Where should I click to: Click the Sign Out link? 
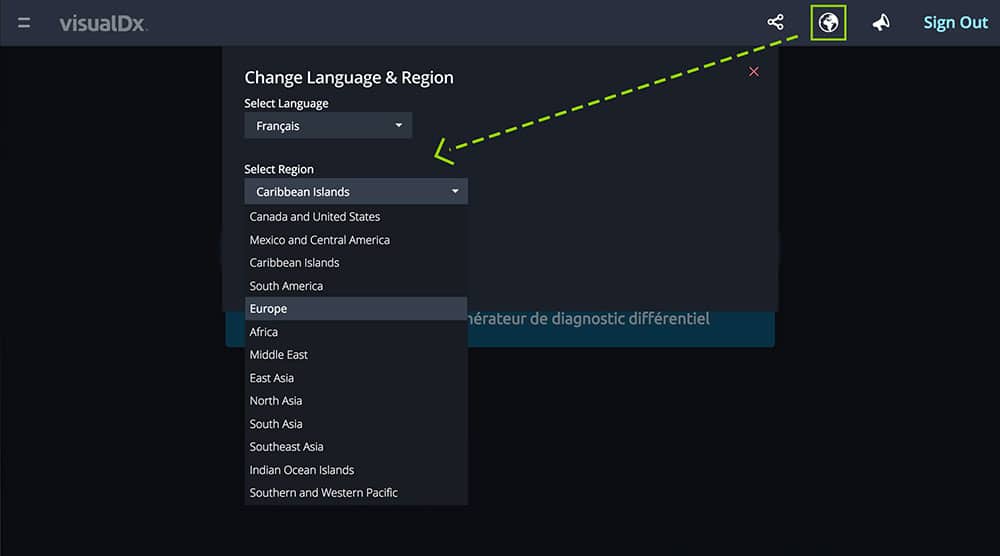tap(955, 22)
